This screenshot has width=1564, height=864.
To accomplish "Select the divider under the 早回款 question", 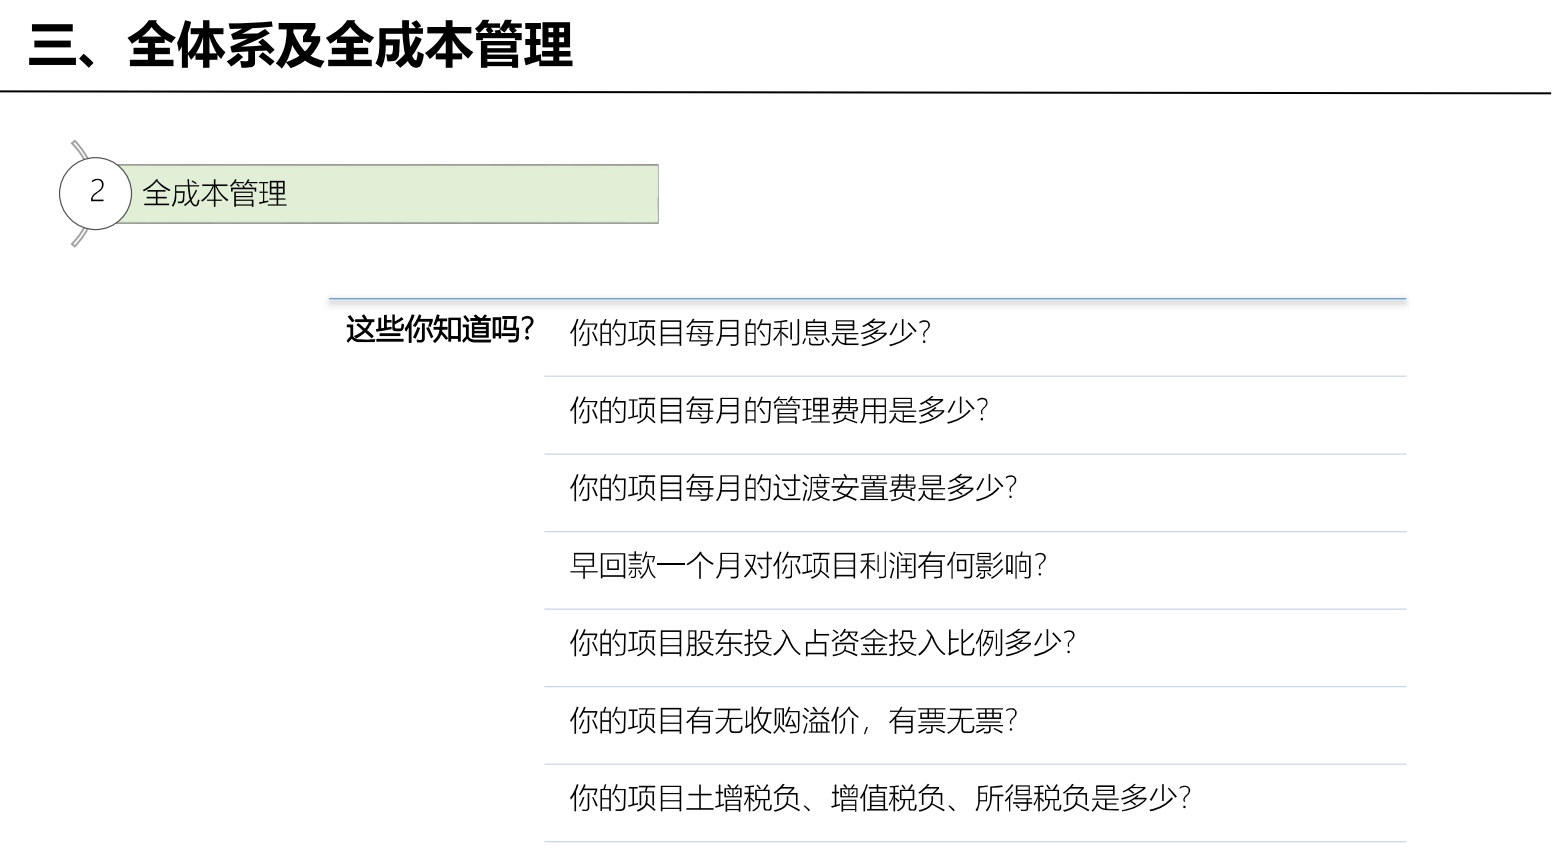I will [975, 609].
